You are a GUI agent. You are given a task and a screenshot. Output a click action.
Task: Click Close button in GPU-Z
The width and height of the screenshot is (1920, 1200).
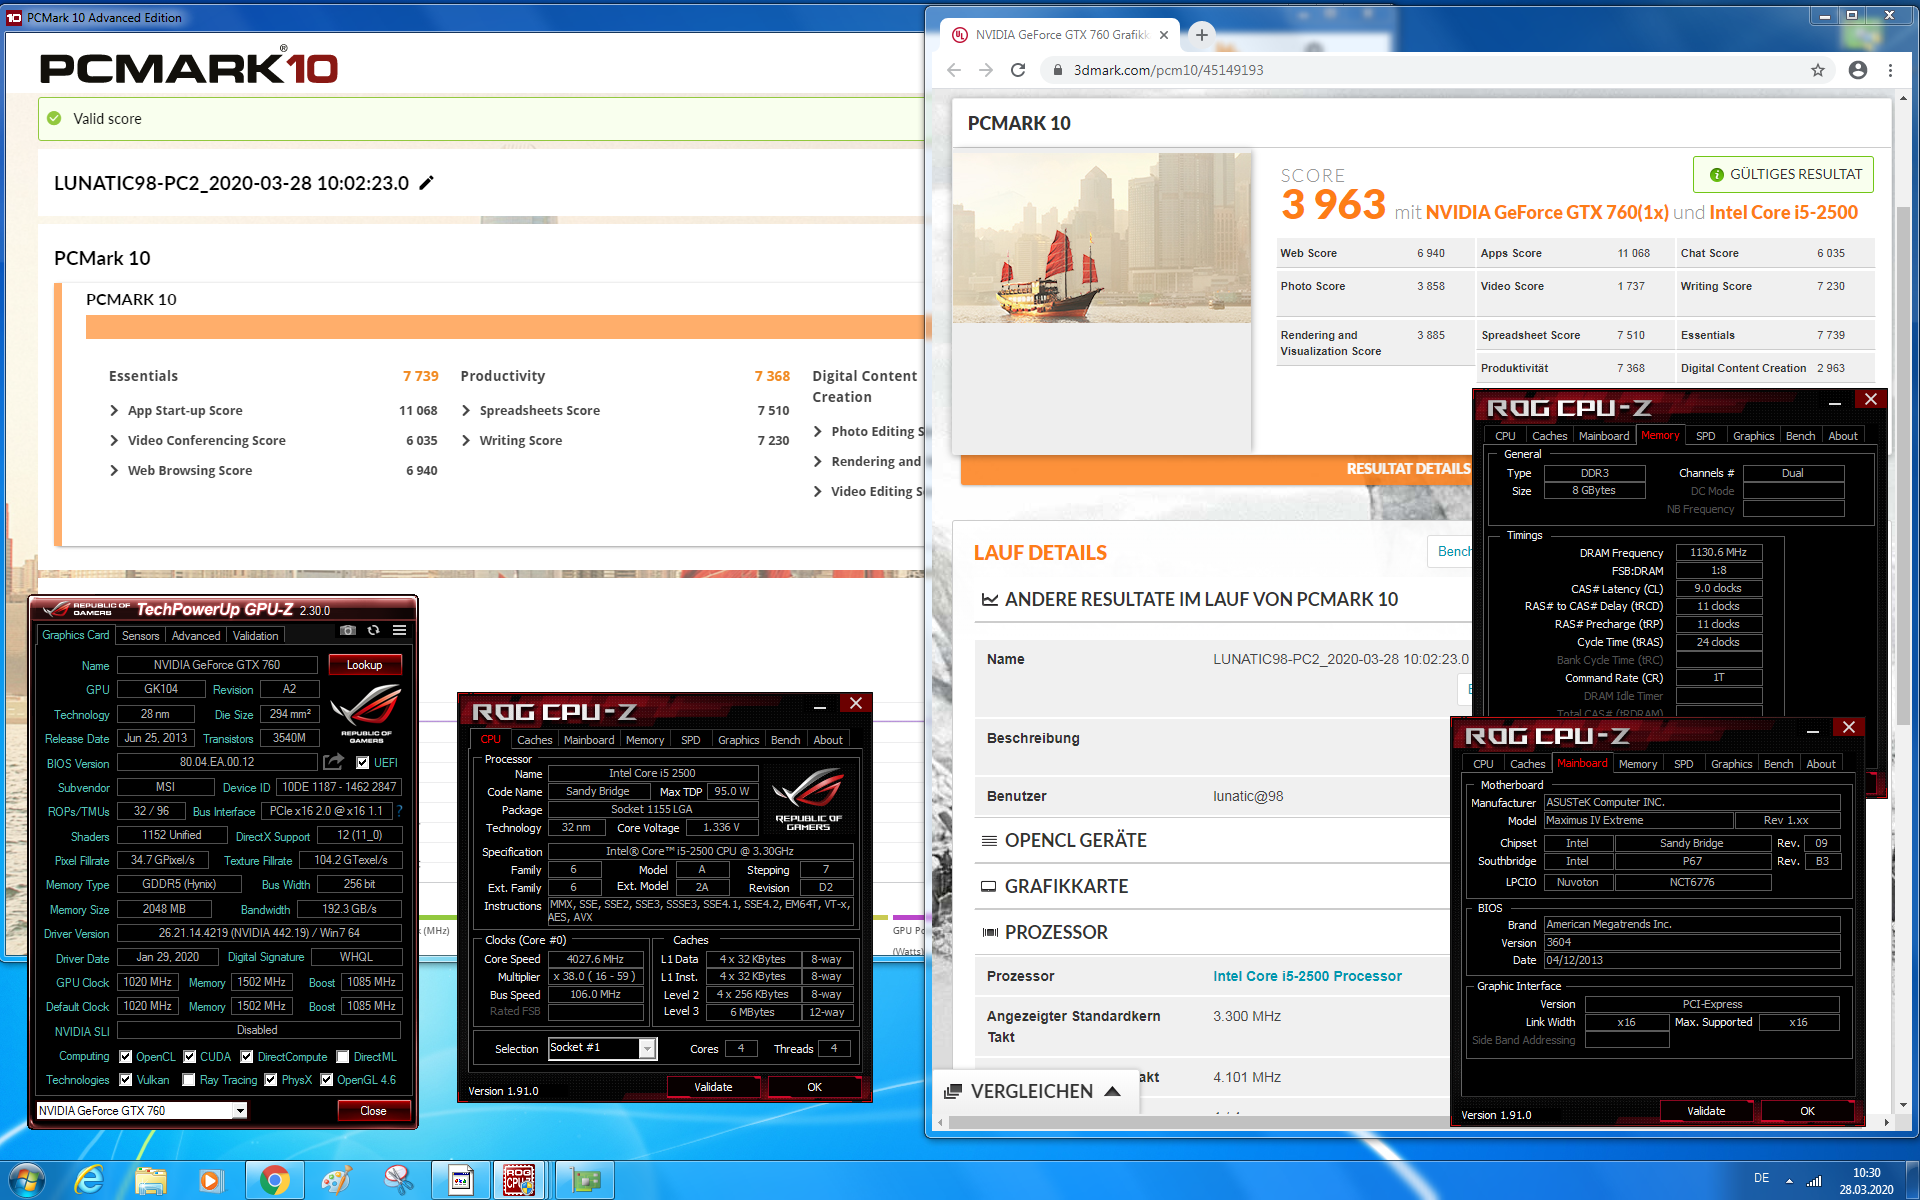point(373,1111)
